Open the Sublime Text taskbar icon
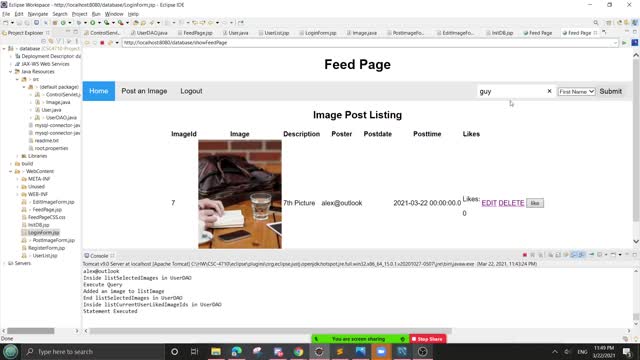 (340, 351)
